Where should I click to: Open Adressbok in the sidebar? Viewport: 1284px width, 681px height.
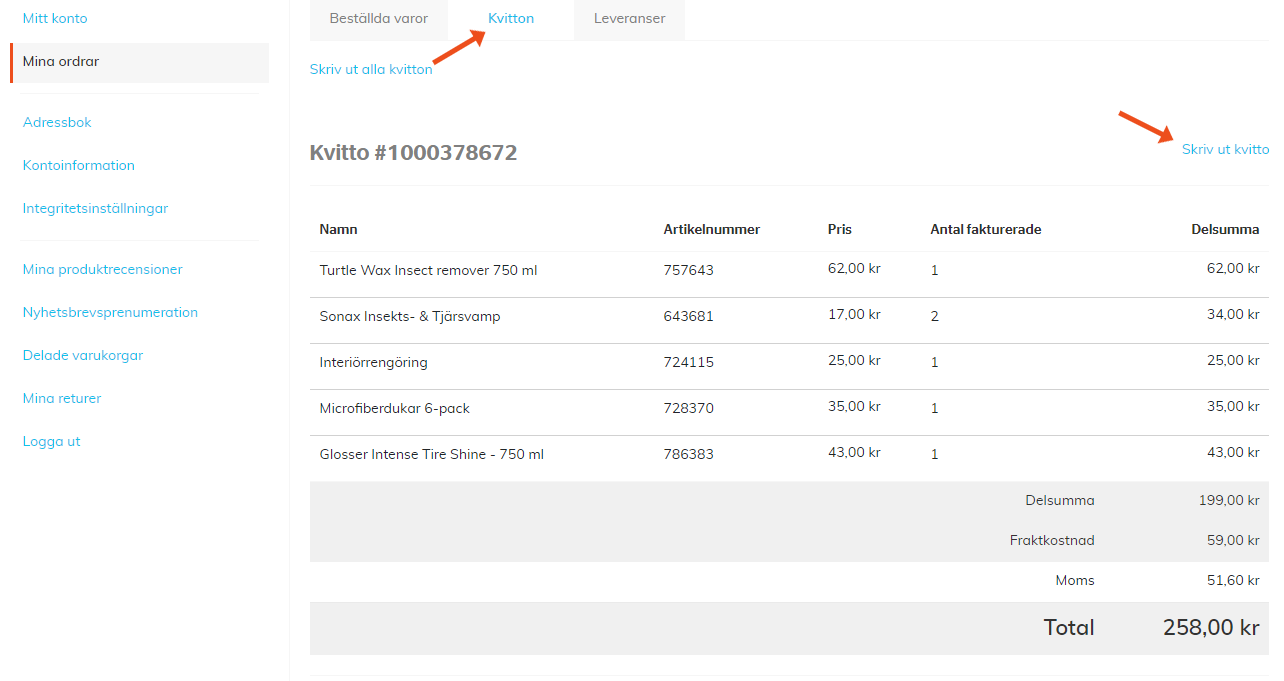click(57, 122)
